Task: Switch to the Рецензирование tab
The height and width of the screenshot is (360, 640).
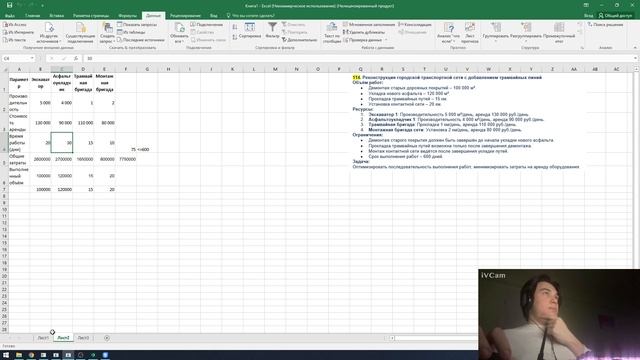Action: point(185,16)
